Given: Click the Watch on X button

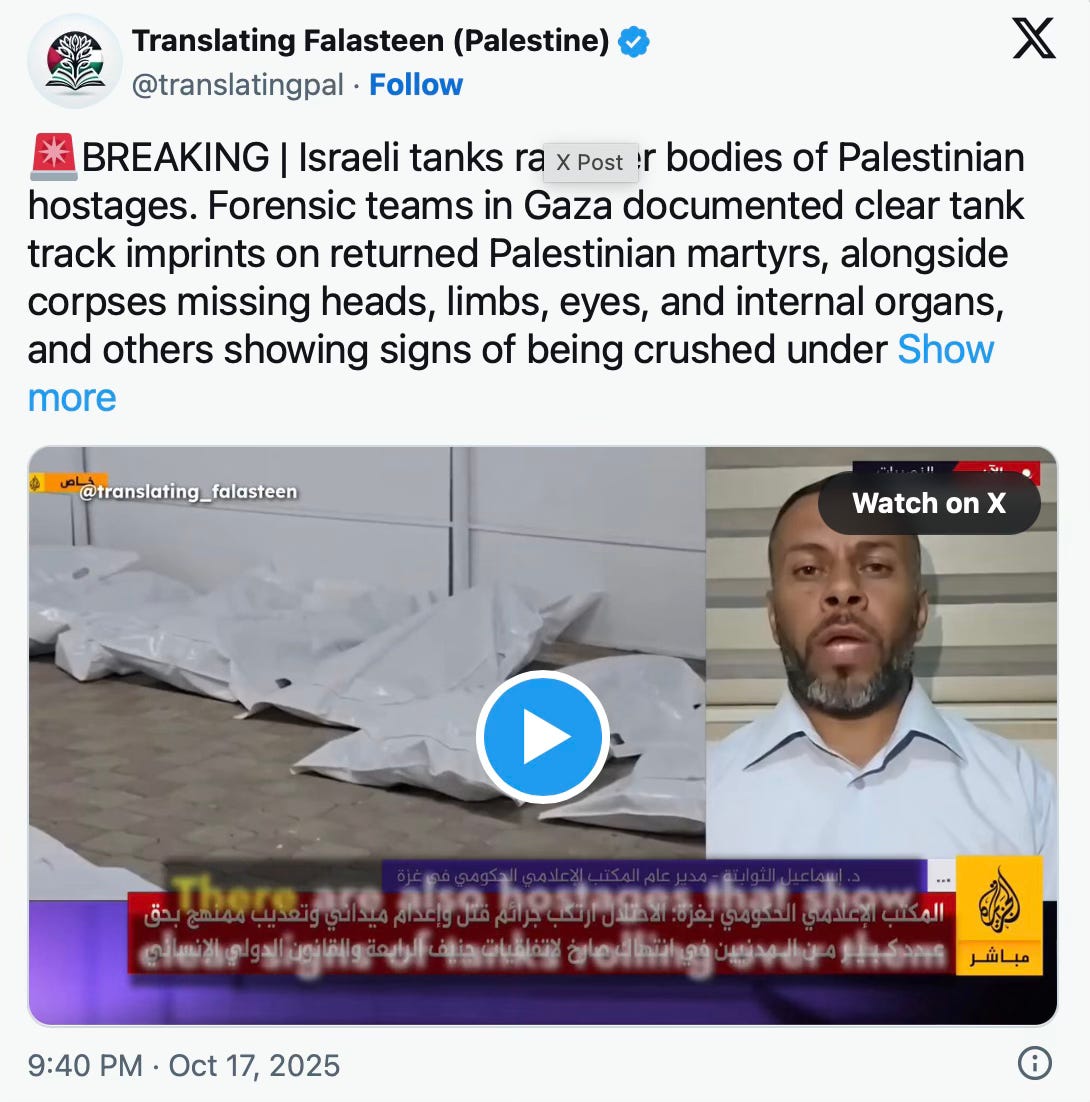Looking at the screenshot, I should 928,503.
